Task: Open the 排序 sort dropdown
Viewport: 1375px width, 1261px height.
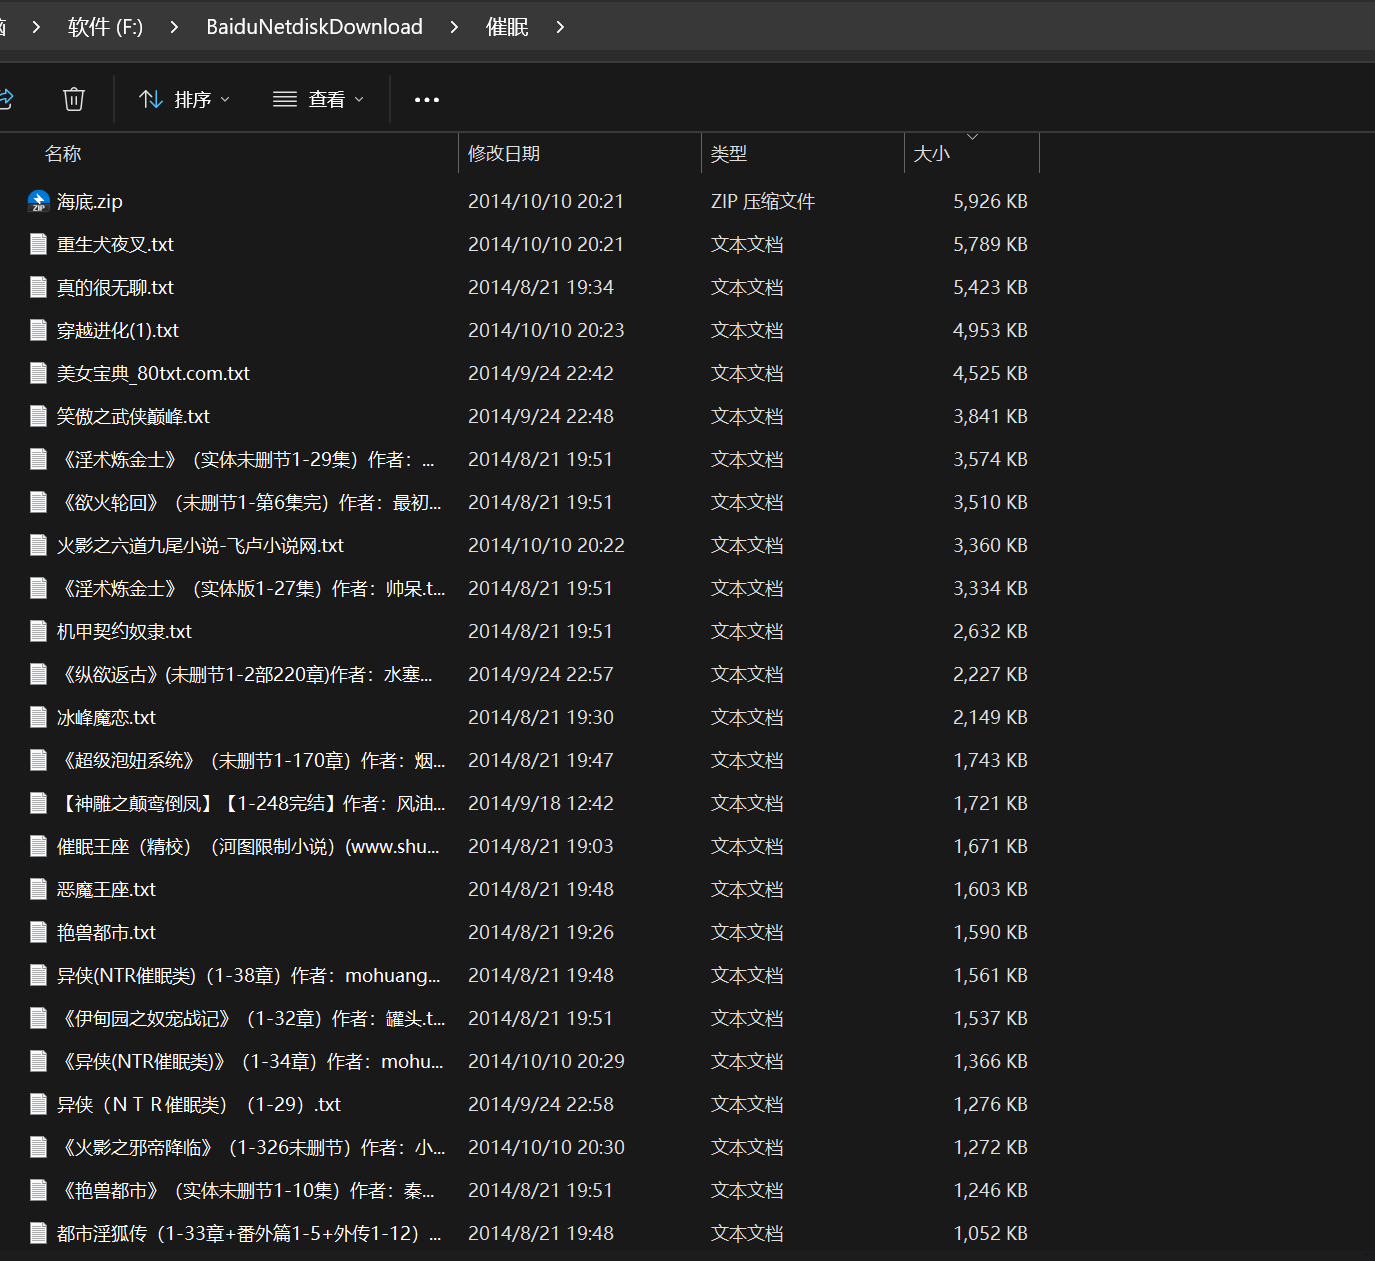Action: pos(185,99)
